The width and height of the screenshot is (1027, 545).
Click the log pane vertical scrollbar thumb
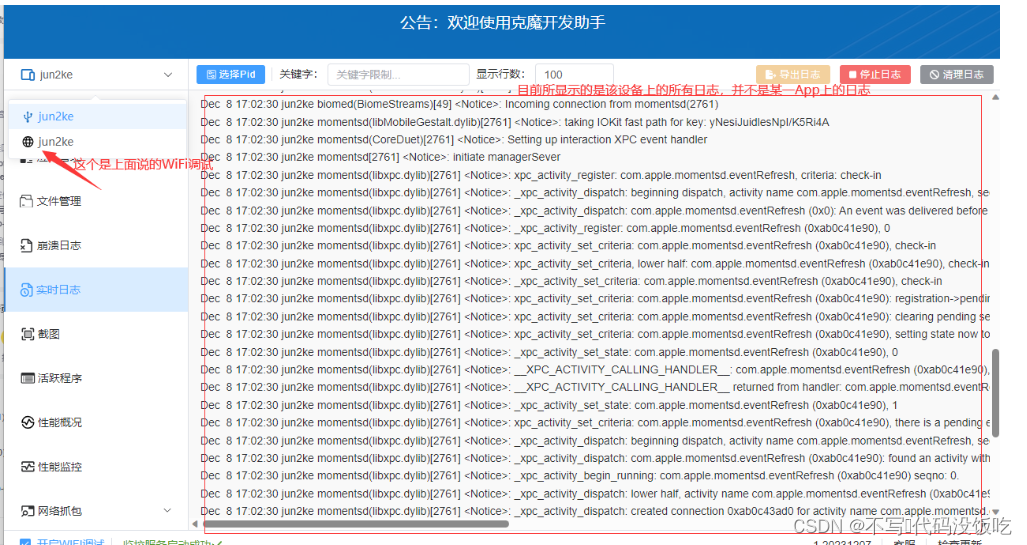point(996,393)
